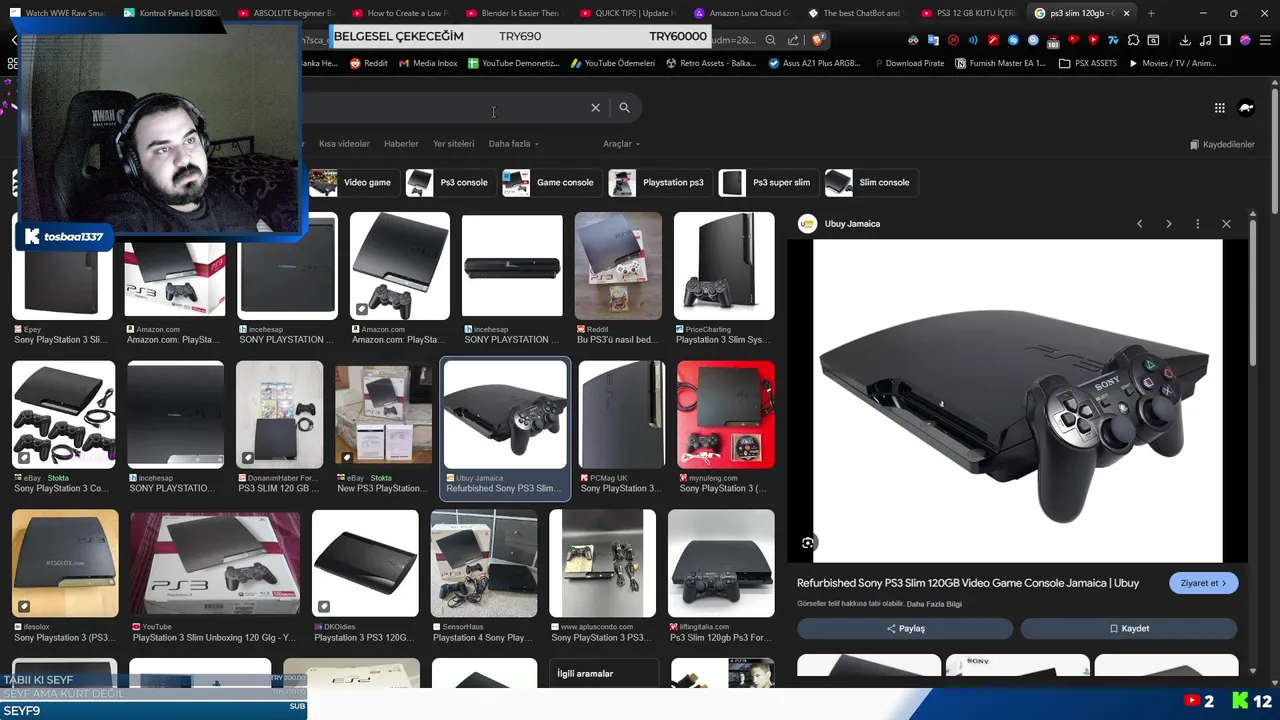This screenshot has width=1280, height=720.
Task: Switch to Blender Is Easier Then tab
Action: click(512, 13)
